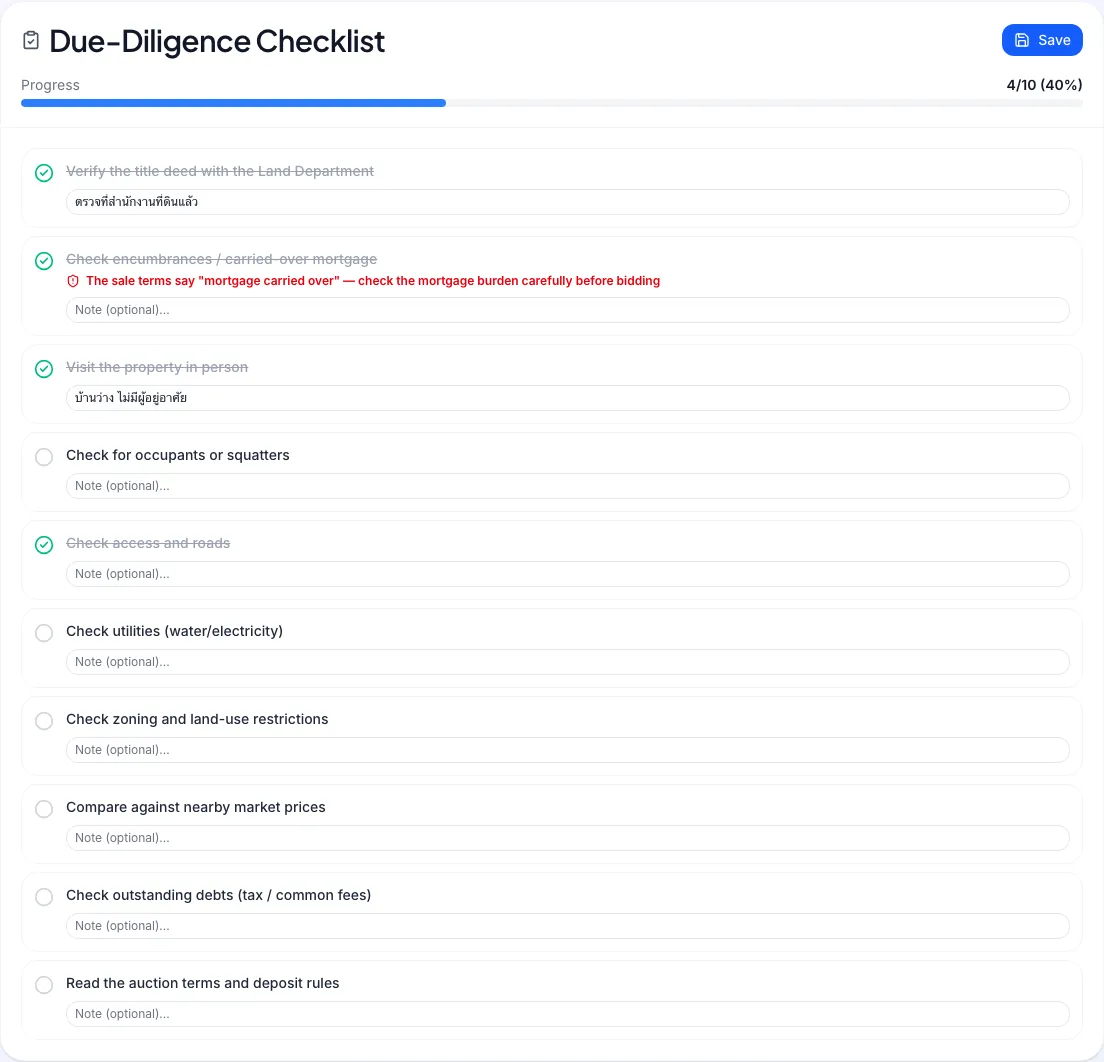Uncheck Visit the property in person
1104x1062 pixels.
(44, 368)
